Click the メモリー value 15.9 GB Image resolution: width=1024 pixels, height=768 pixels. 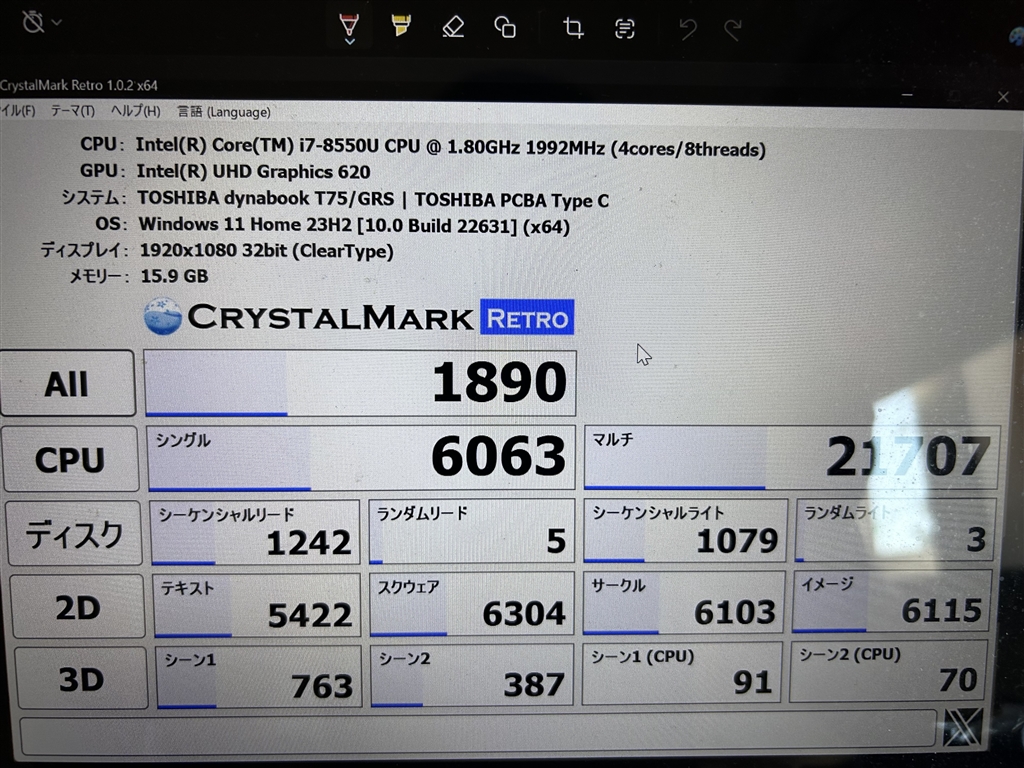174,276
